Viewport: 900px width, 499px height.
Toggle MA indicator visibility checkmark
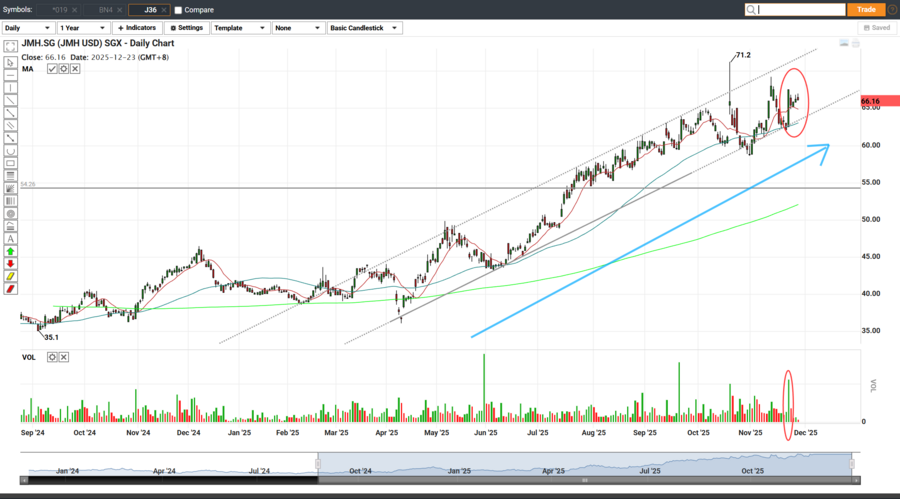52,69
